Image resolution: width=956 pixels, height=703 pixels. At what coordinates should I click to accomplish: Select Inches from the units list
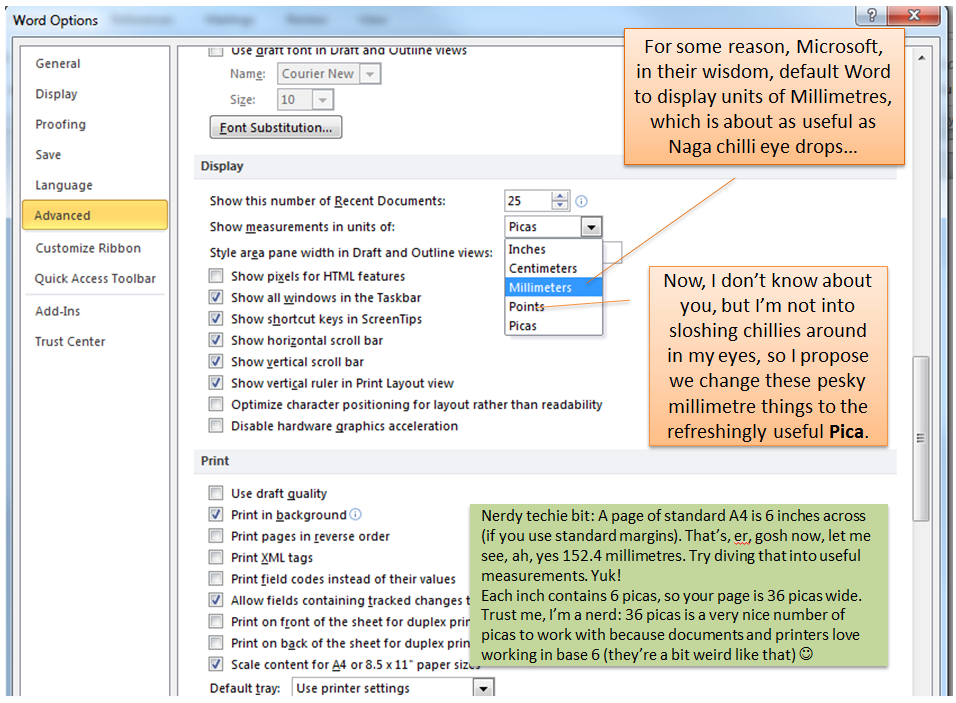click(x=527, y=249)
